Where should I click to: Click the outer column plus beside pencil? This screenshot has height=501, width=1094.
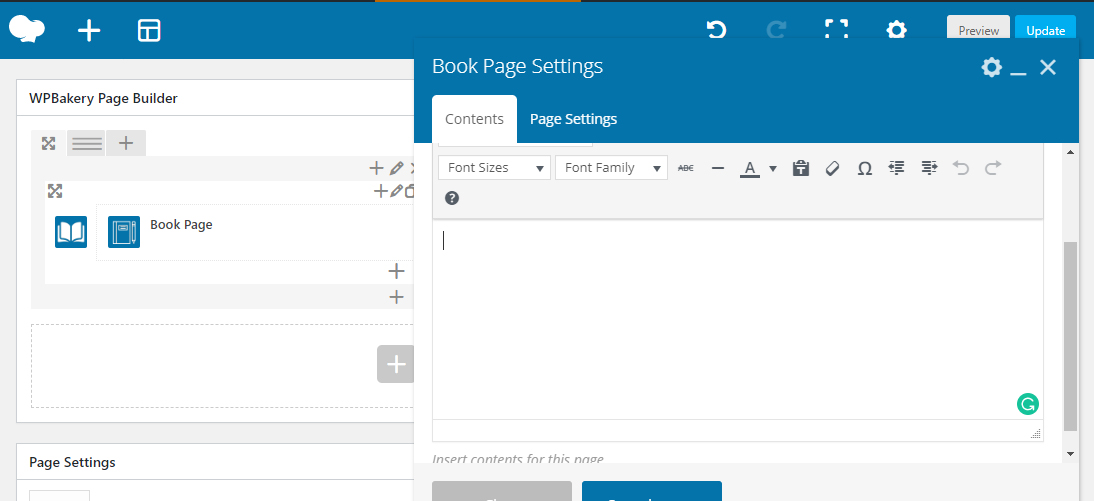click(376, 168)
